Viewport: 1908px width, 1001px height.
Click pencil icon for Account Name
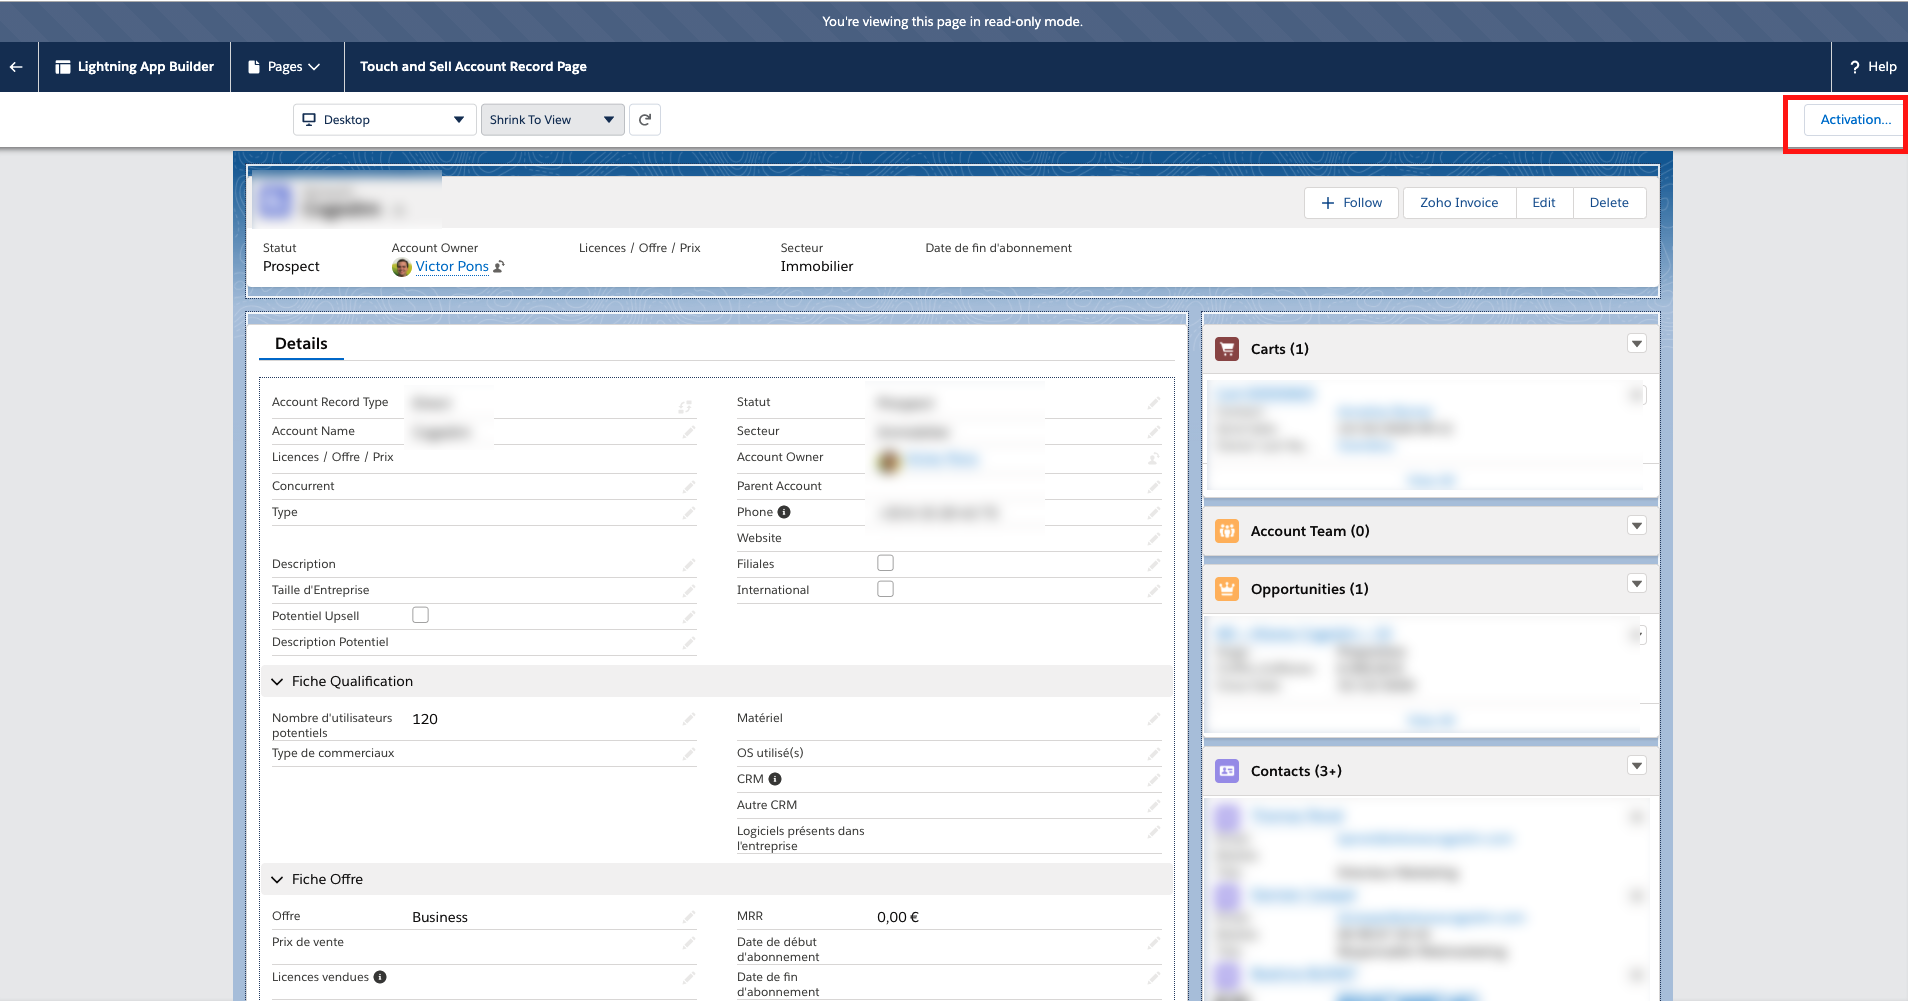689,432
